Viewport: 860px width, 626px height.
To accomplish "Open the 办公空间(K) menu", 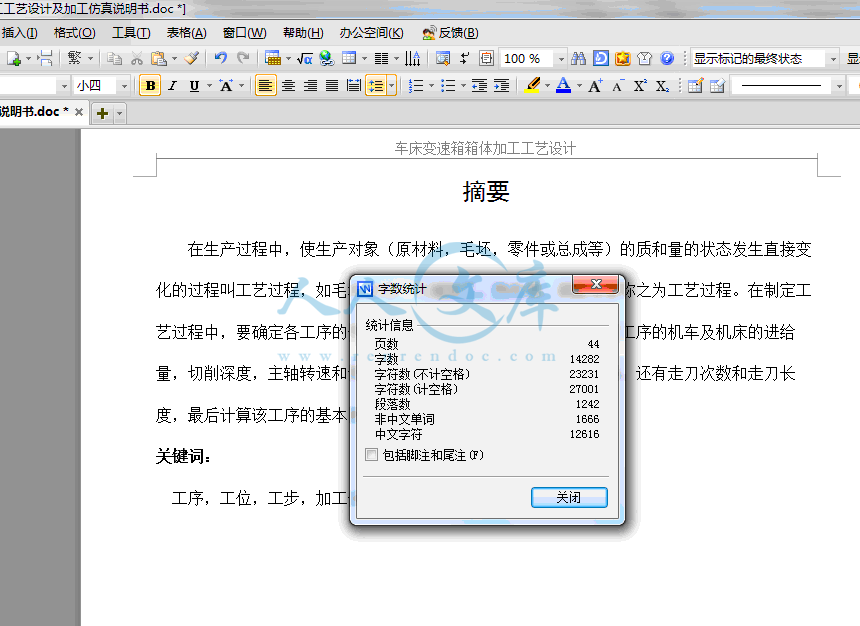I will click(x=371, y=33).
